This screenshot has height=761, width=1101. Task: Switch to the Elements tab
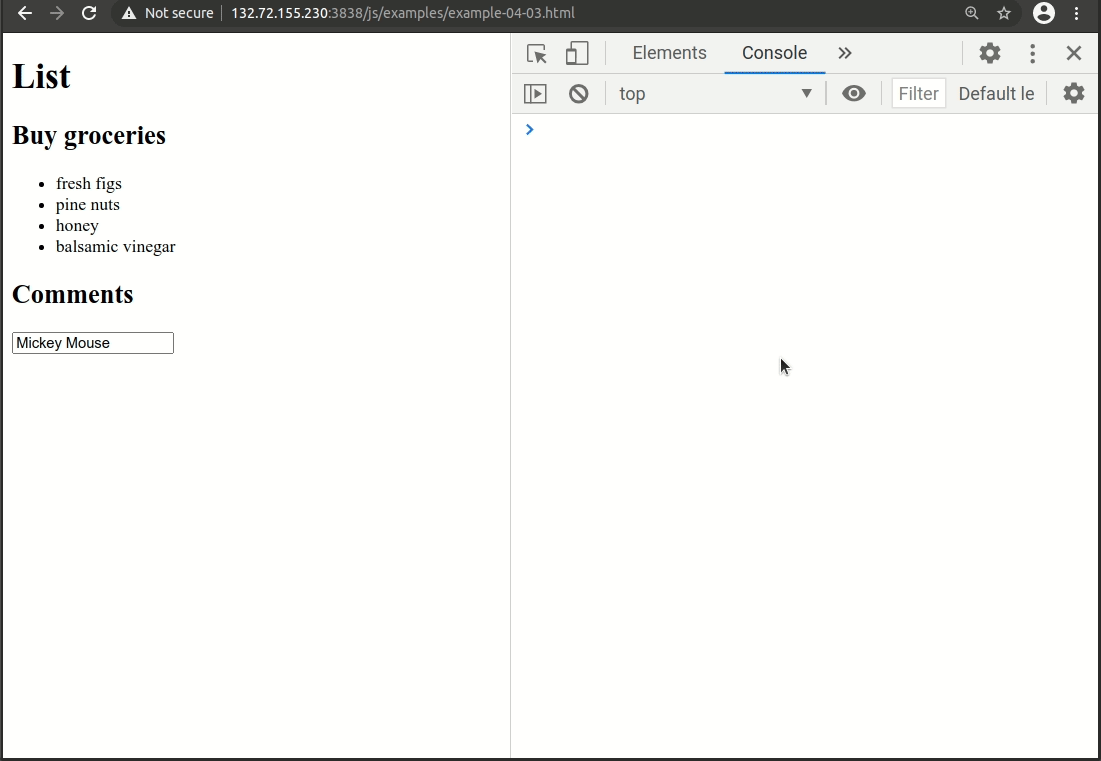pyautogui.click(x=669, y=53)
